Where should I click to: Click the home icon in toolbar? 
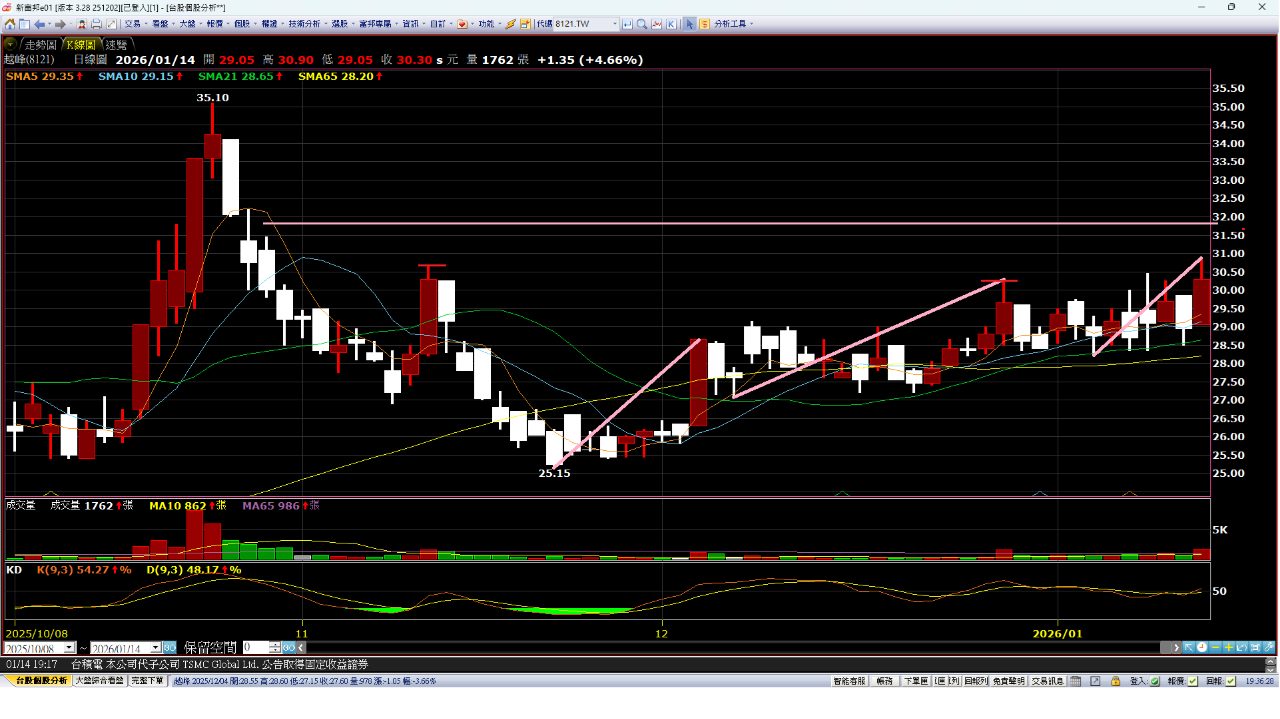click(x=9, y=23)
